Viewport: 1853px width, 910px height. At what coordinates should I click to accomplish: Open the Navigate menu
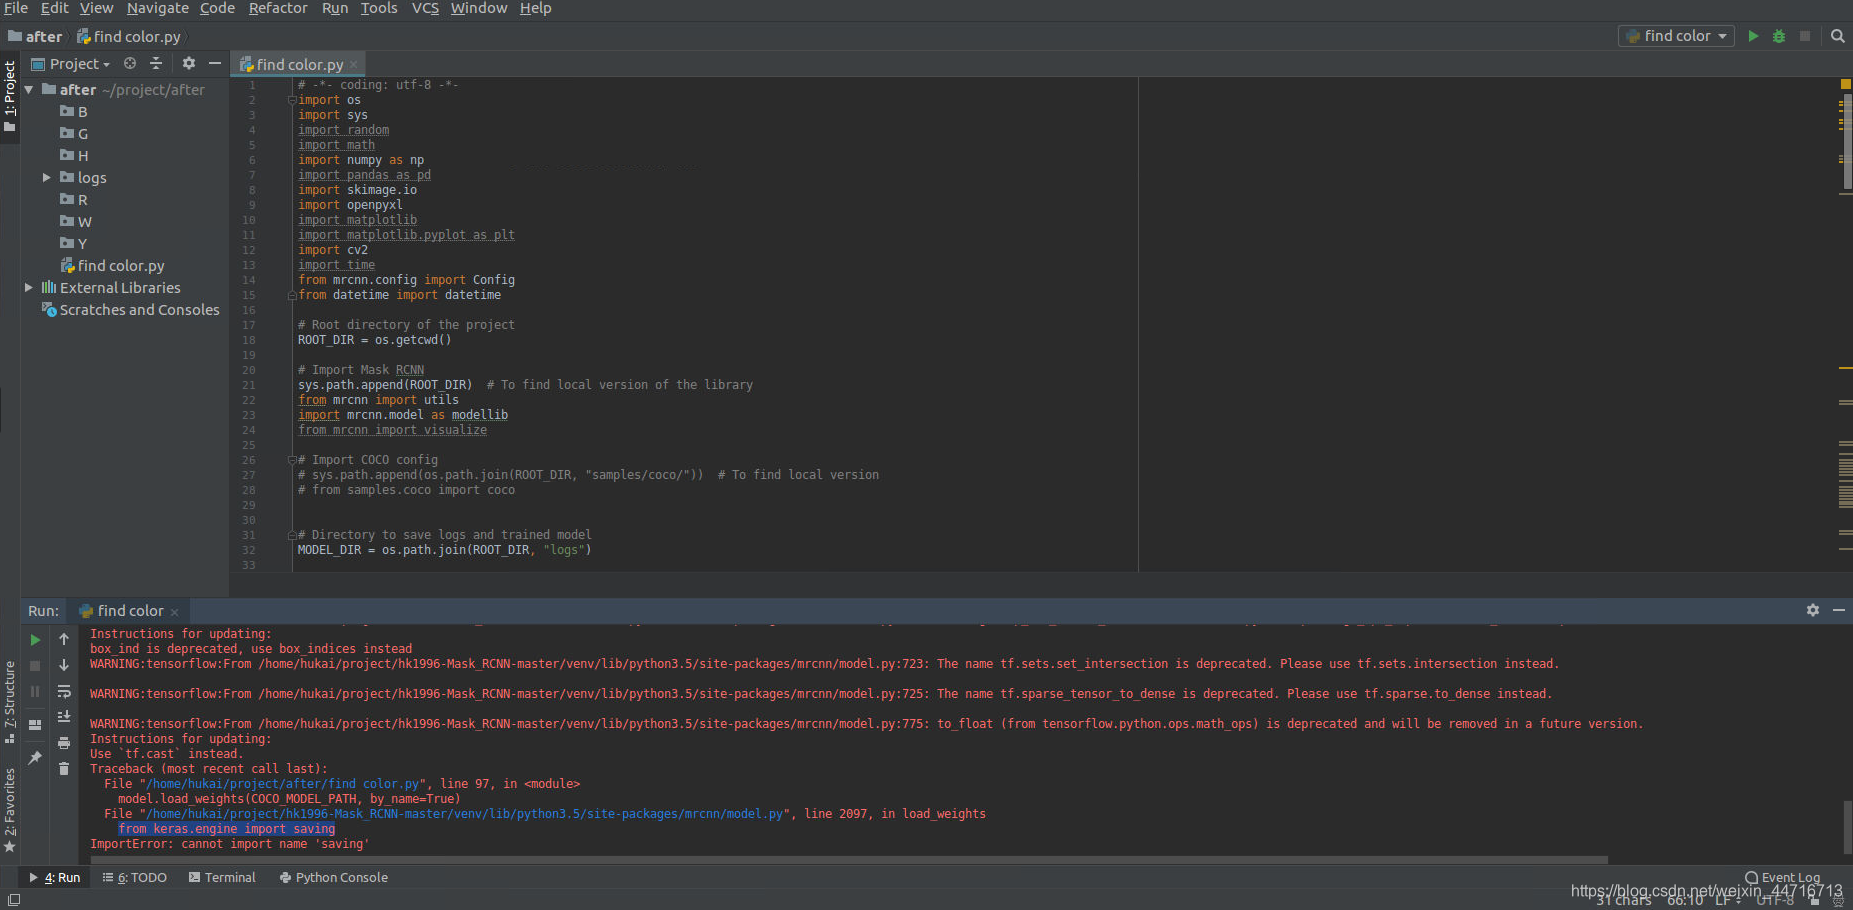pos(158,8)
